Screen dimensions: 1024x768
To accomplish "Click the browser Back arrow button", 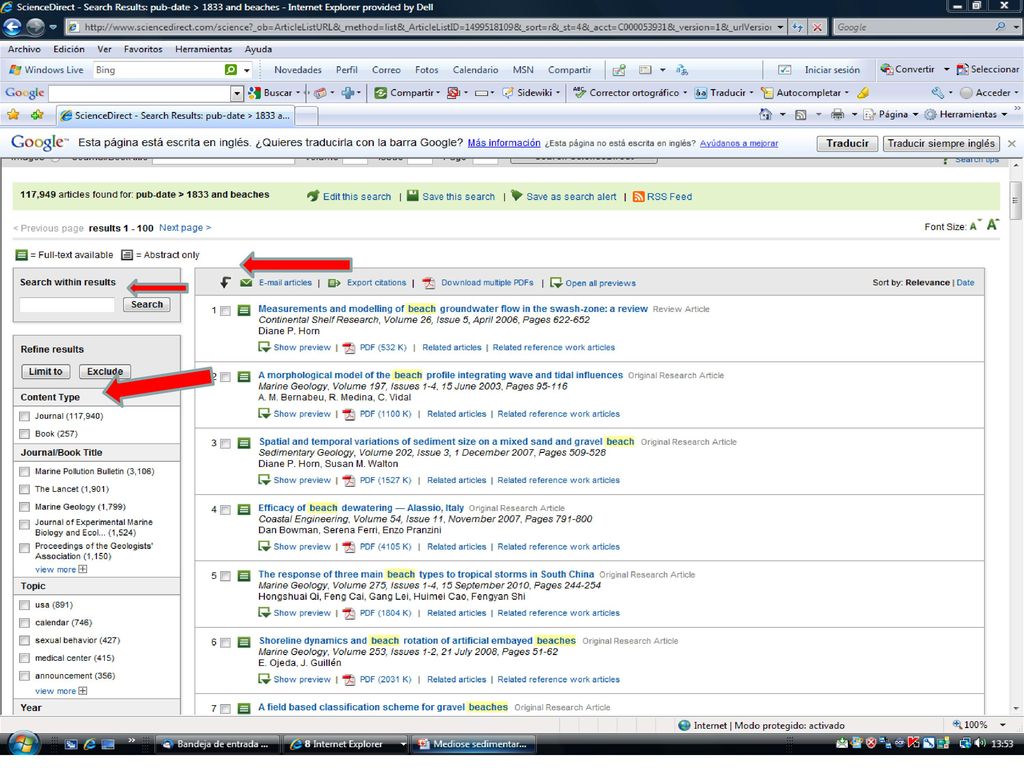I will pos(12,27).
